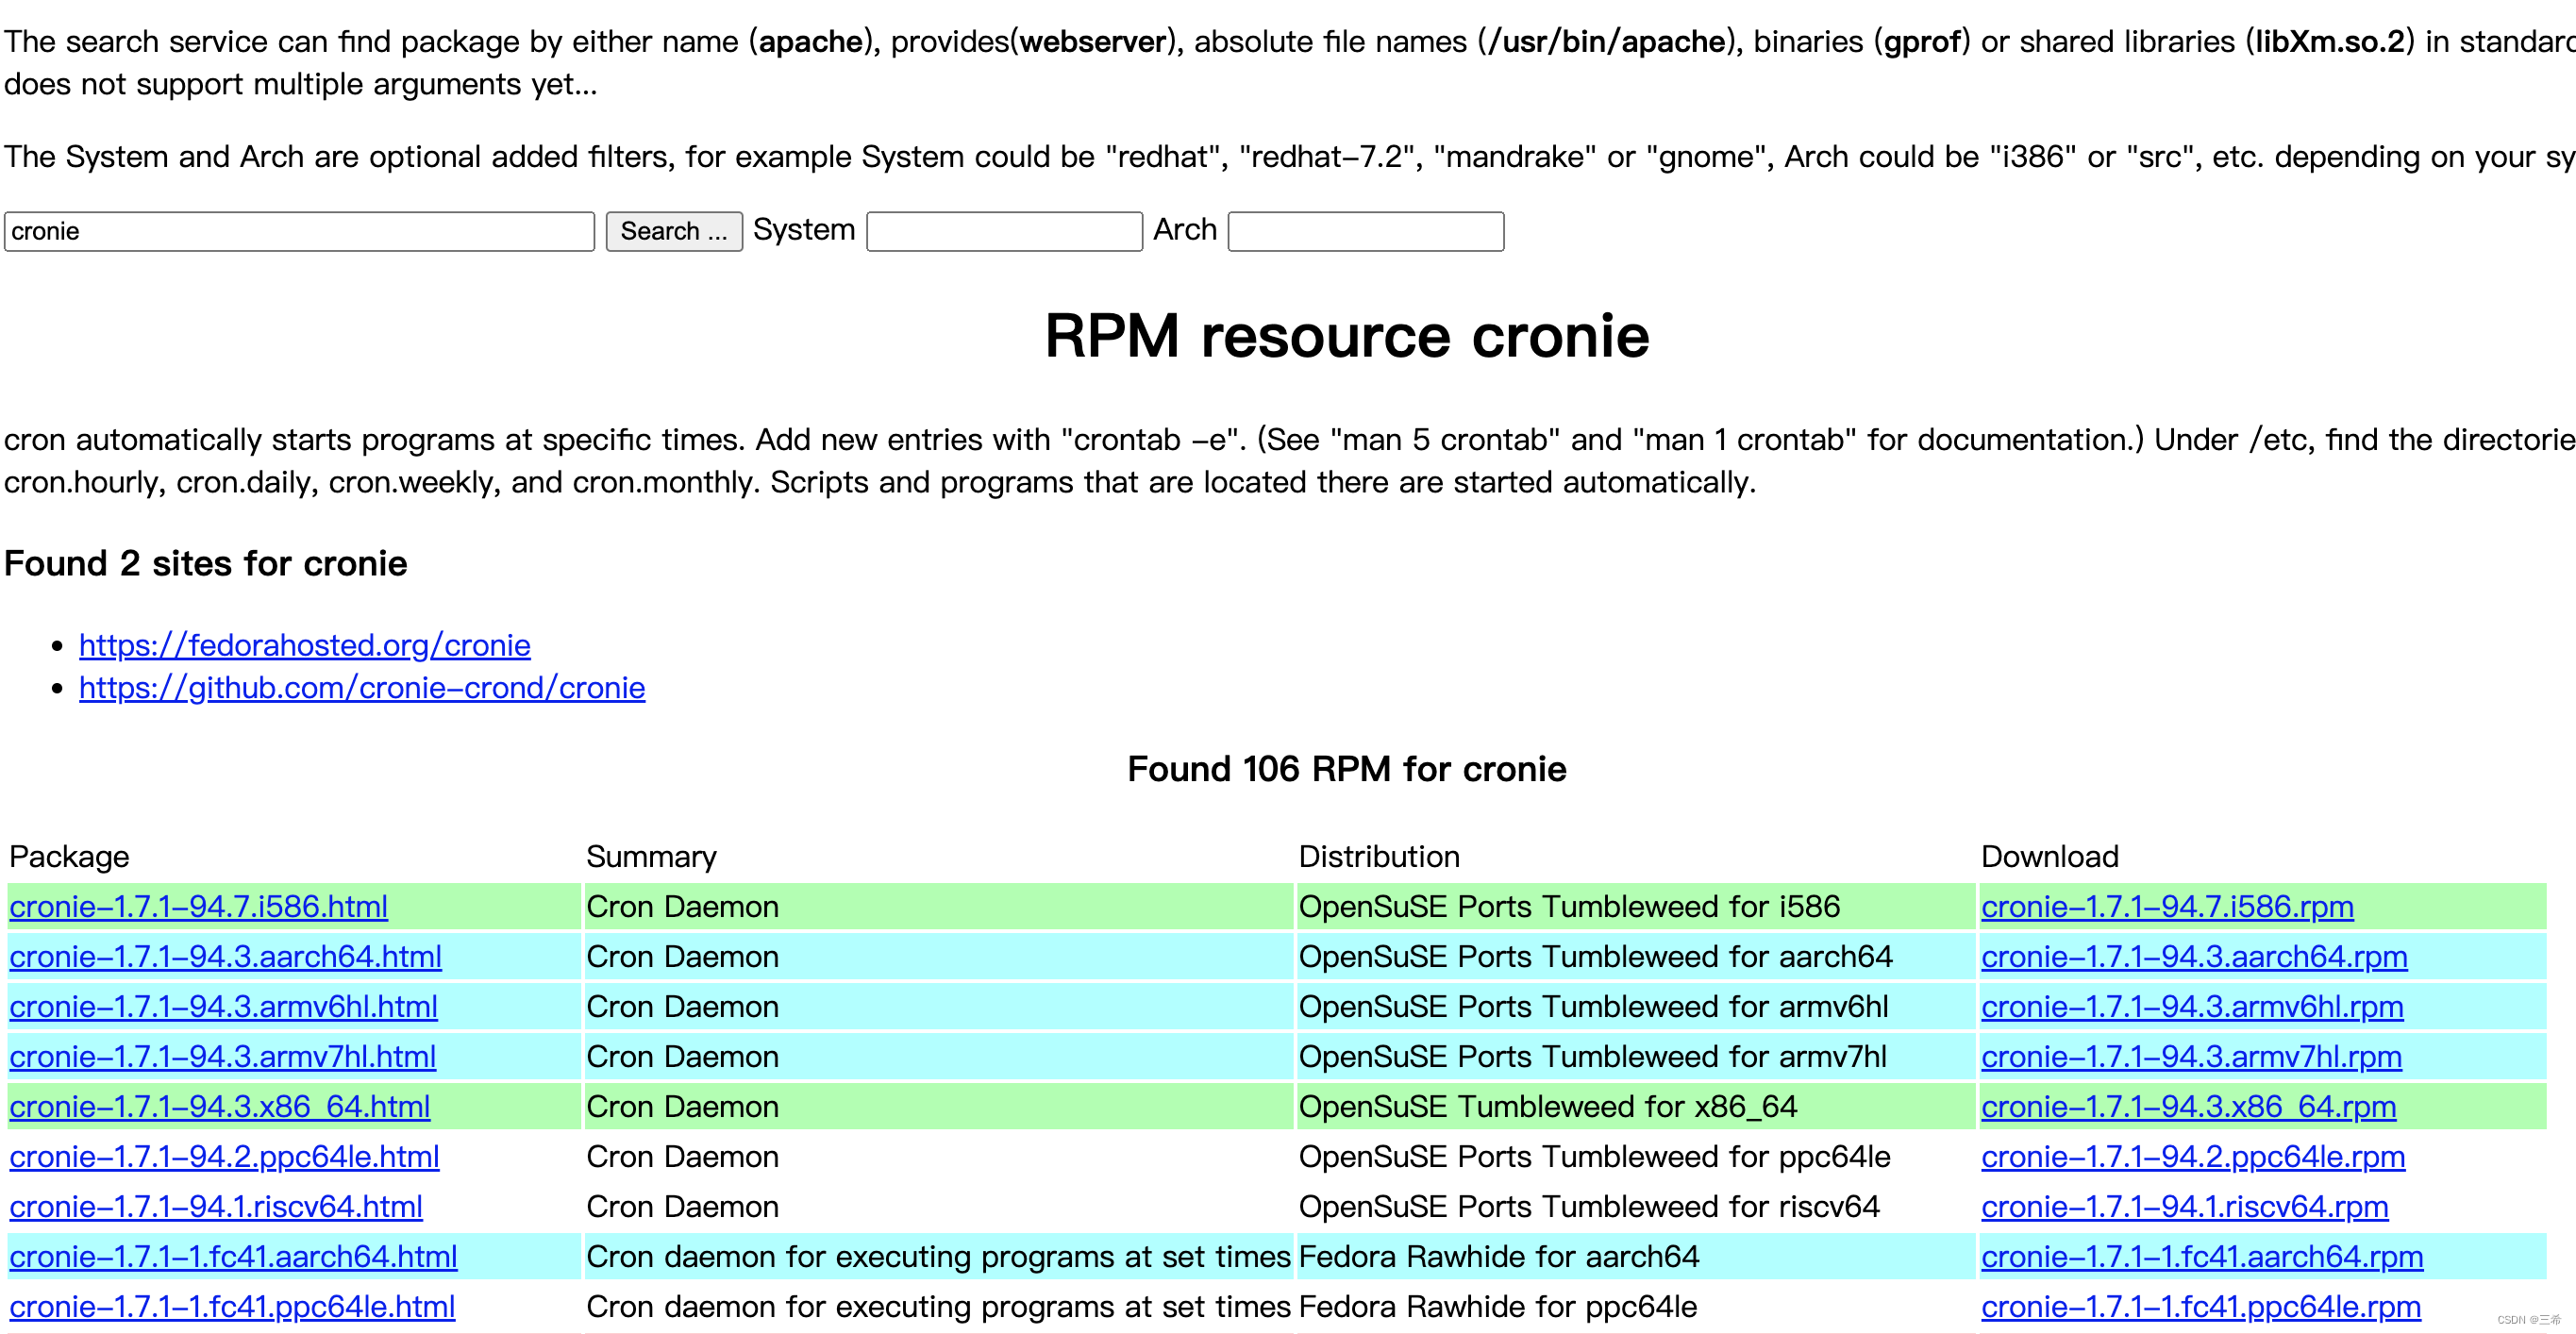Open cronie-1.7.1-94.7.i586.html package page

click(x=198, y=906)
